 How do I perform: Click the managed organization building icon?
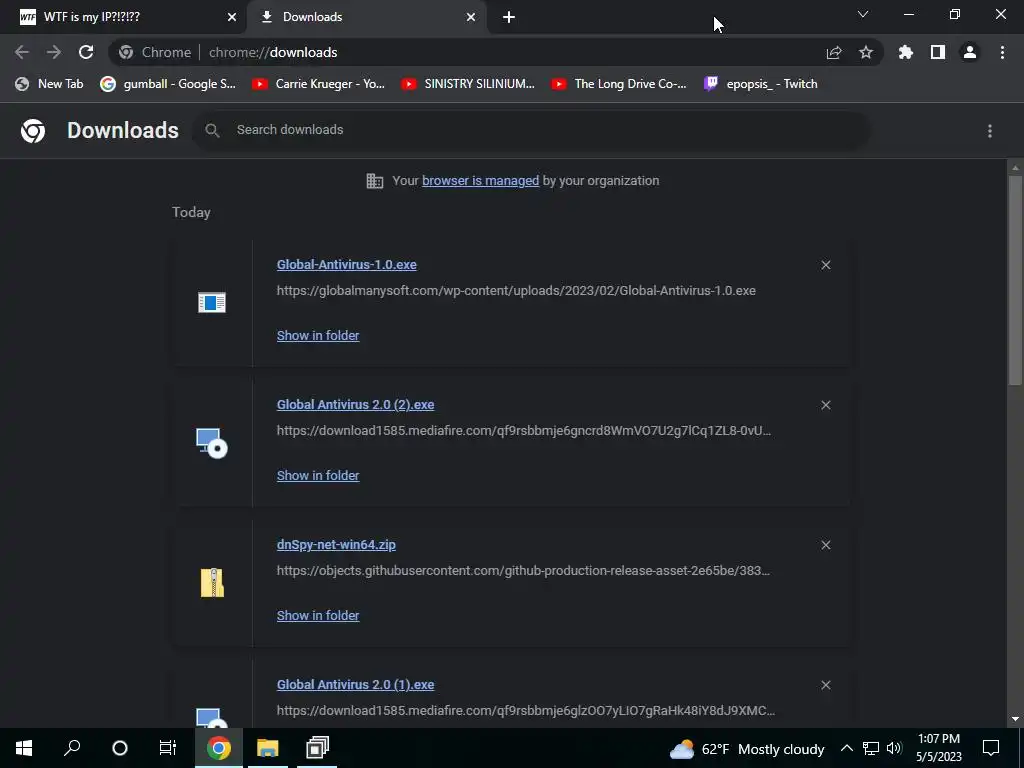(x=375, y=181)
